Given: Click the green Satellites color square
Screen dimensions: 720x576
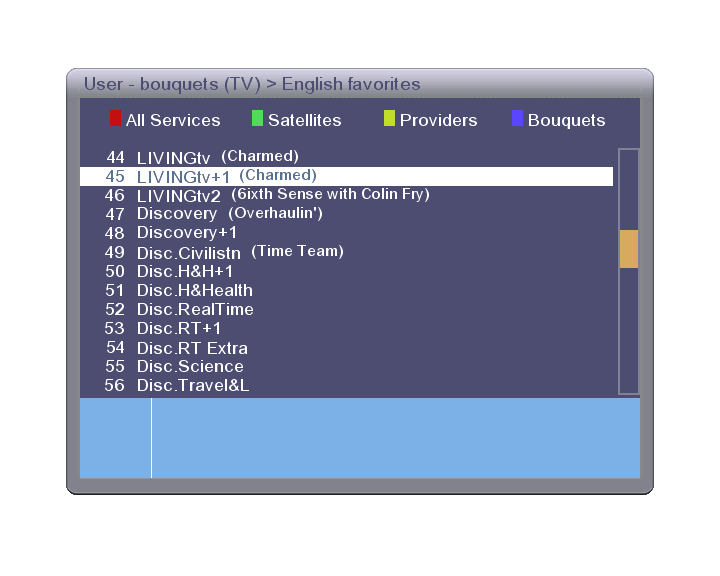Looking at the screenshot, I should 257,118.
